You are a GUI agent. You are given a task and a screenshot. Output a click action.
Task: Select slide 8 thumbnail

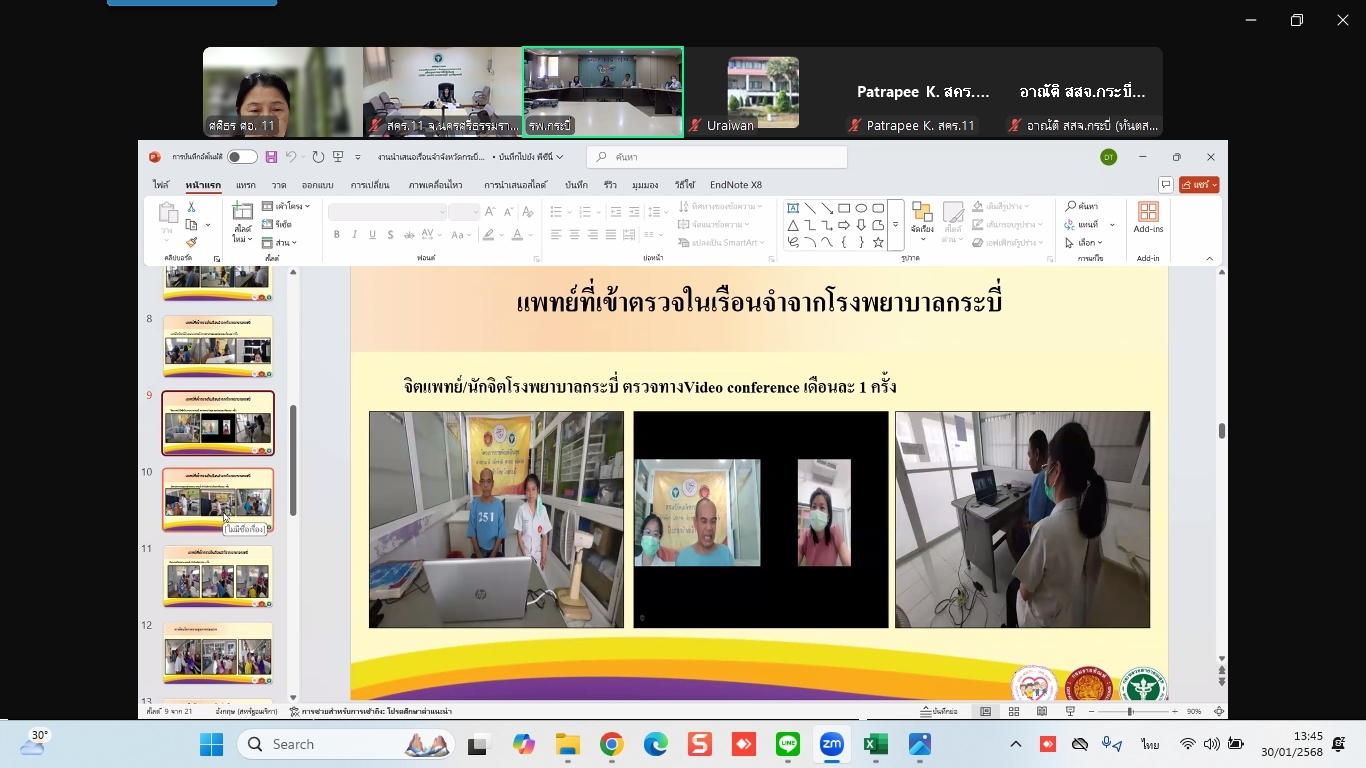pyautogui.click(x=218, y=346)
